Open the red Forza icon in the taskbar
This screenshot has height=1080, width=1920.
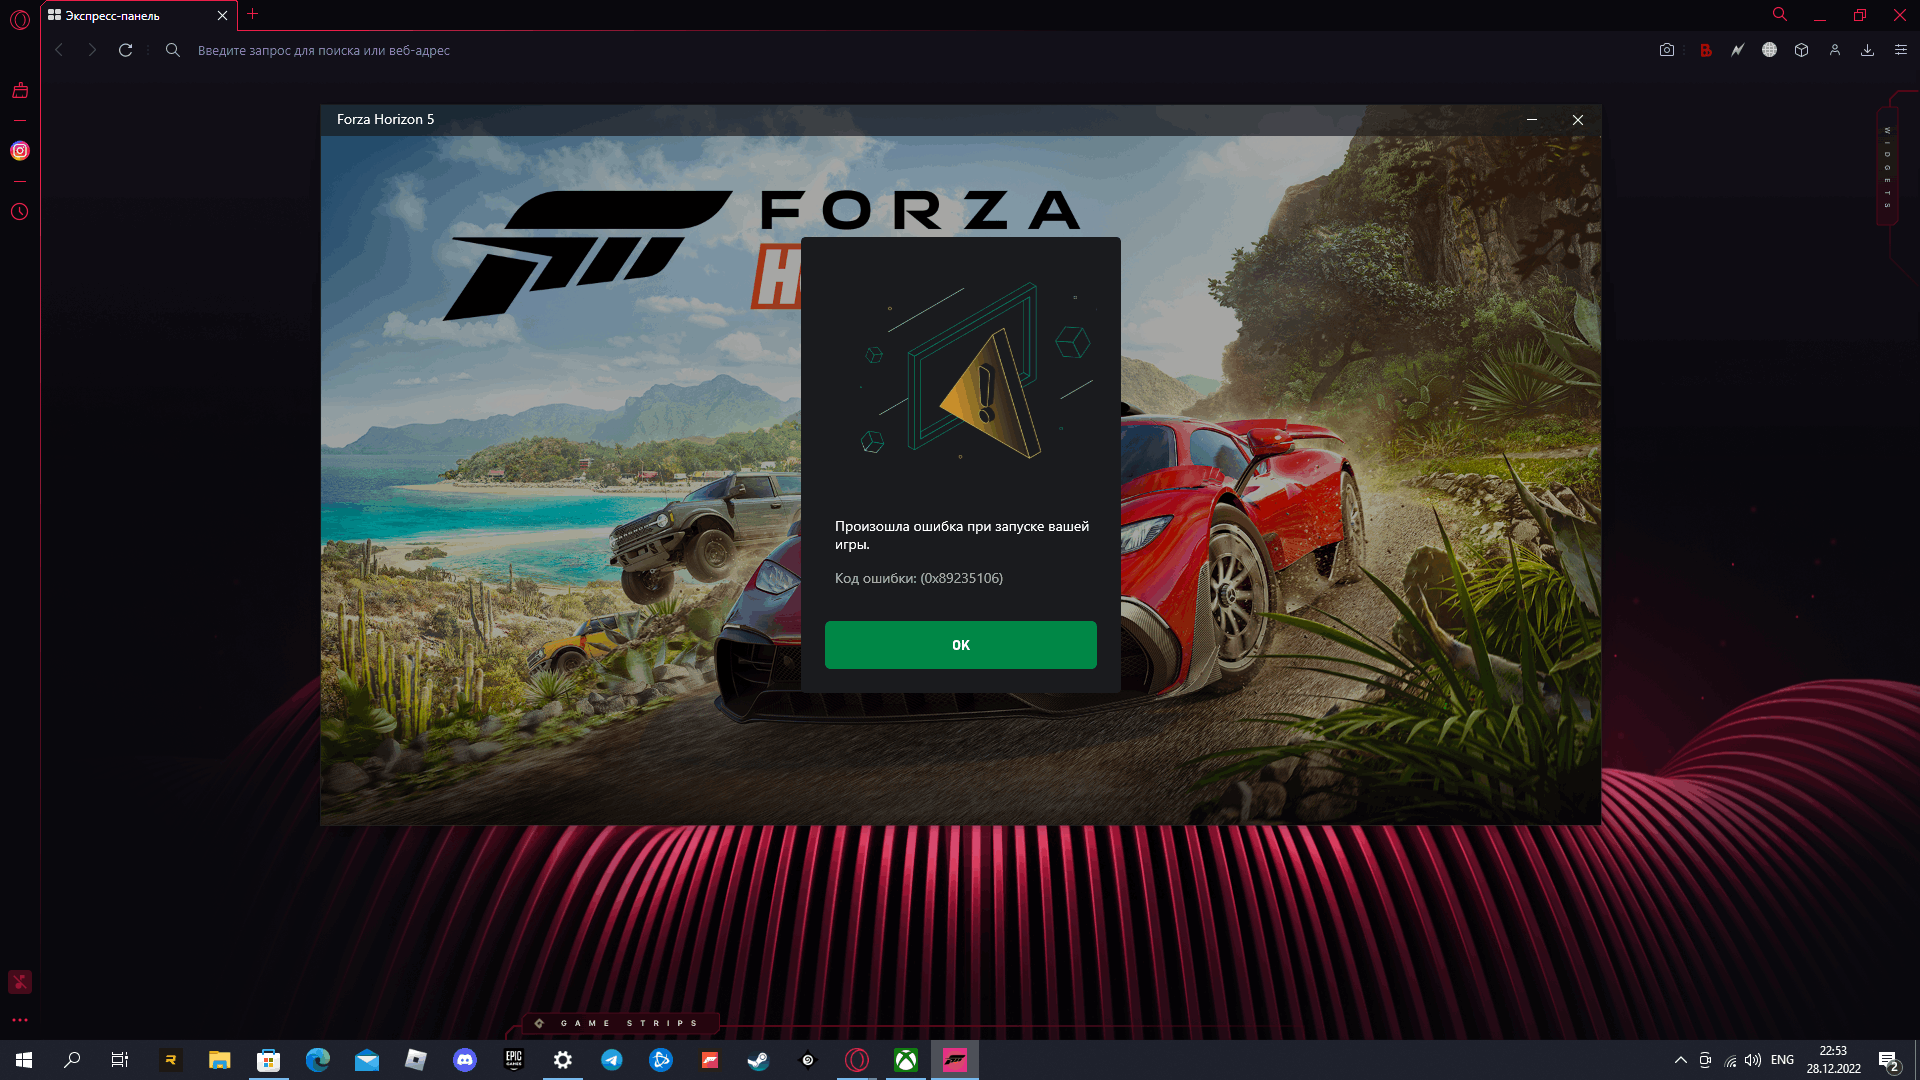[x=710, y=1060]
